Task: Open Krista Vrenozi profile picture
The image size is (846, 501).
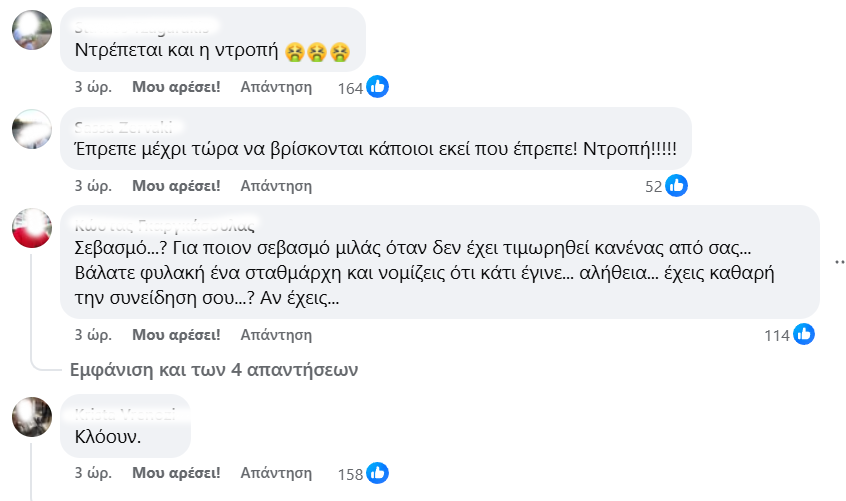Action: 32,416
